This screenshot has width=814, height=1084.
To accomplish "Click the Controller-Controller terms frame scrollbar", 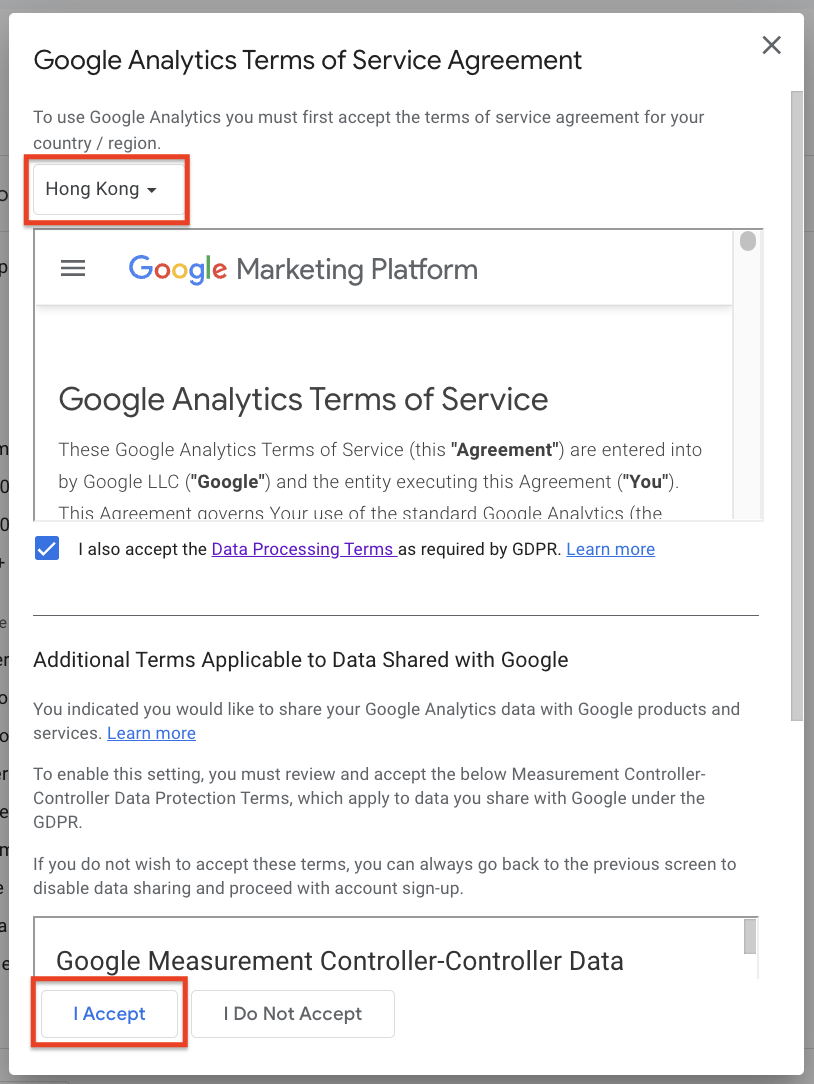I will pyautogui.click(x=750, y=937).
